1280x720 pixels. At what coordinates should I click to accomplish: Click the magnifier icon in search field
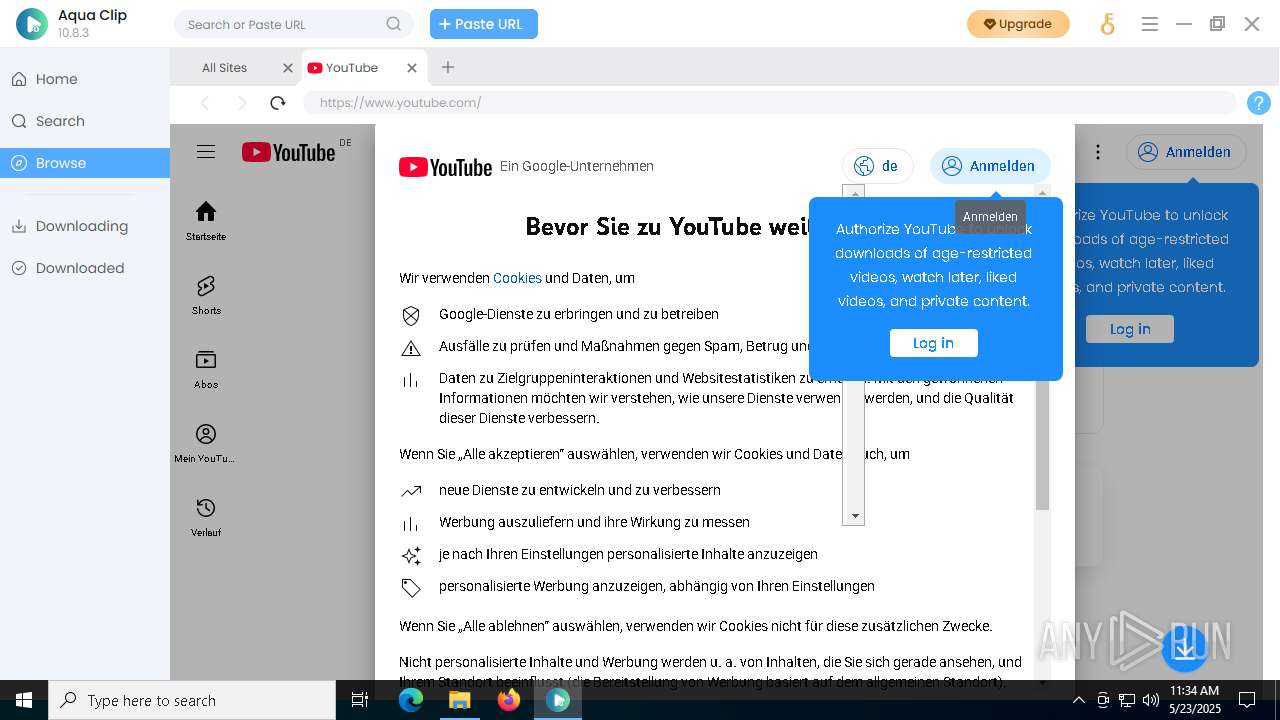[394, 24]
